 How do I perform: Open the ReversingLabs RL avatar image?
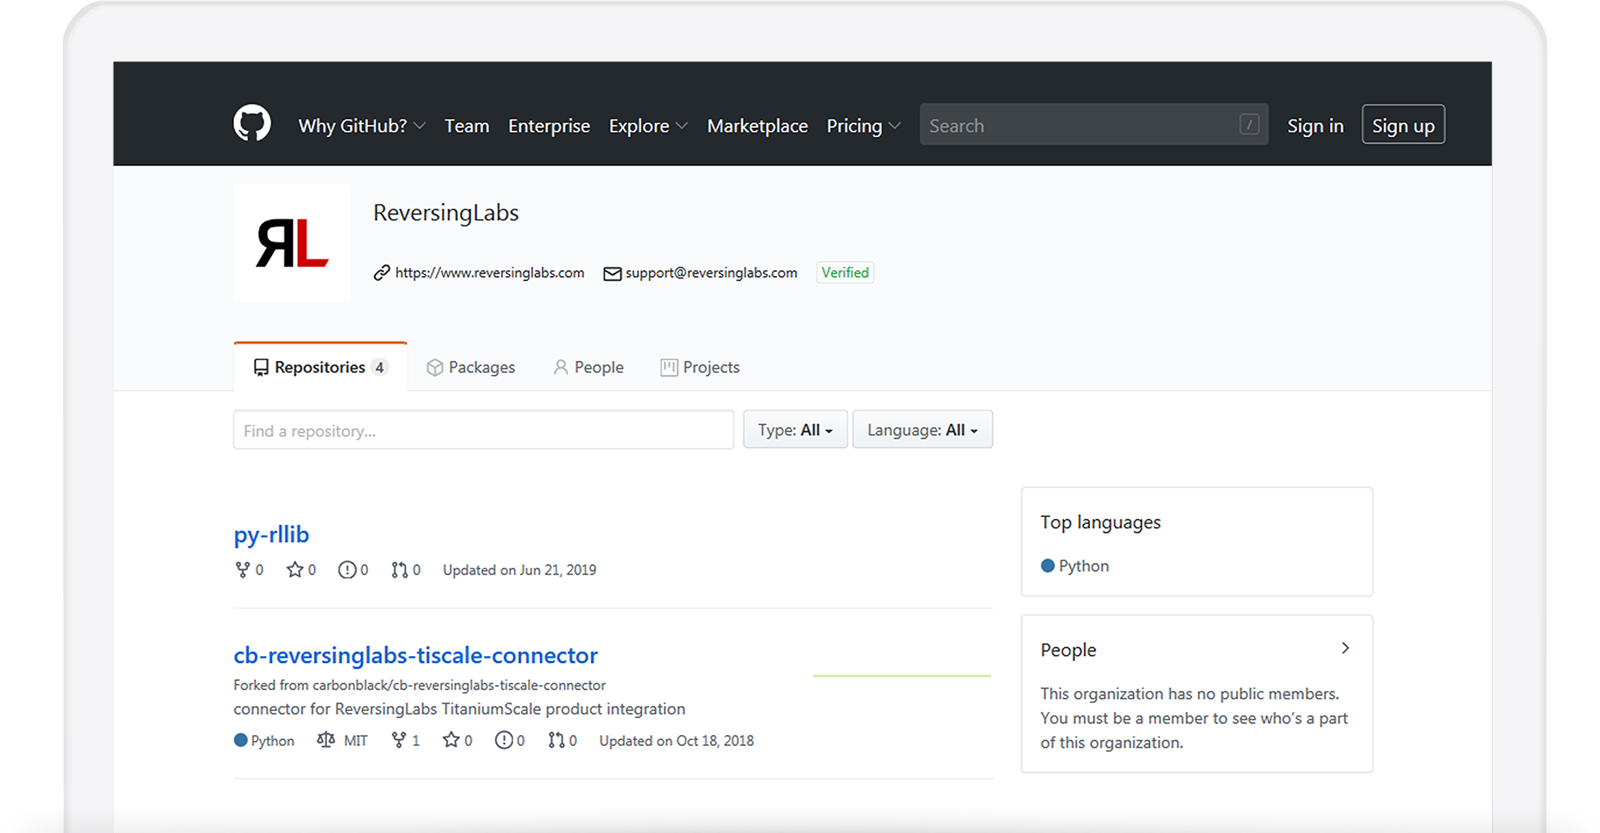(292, 243)
